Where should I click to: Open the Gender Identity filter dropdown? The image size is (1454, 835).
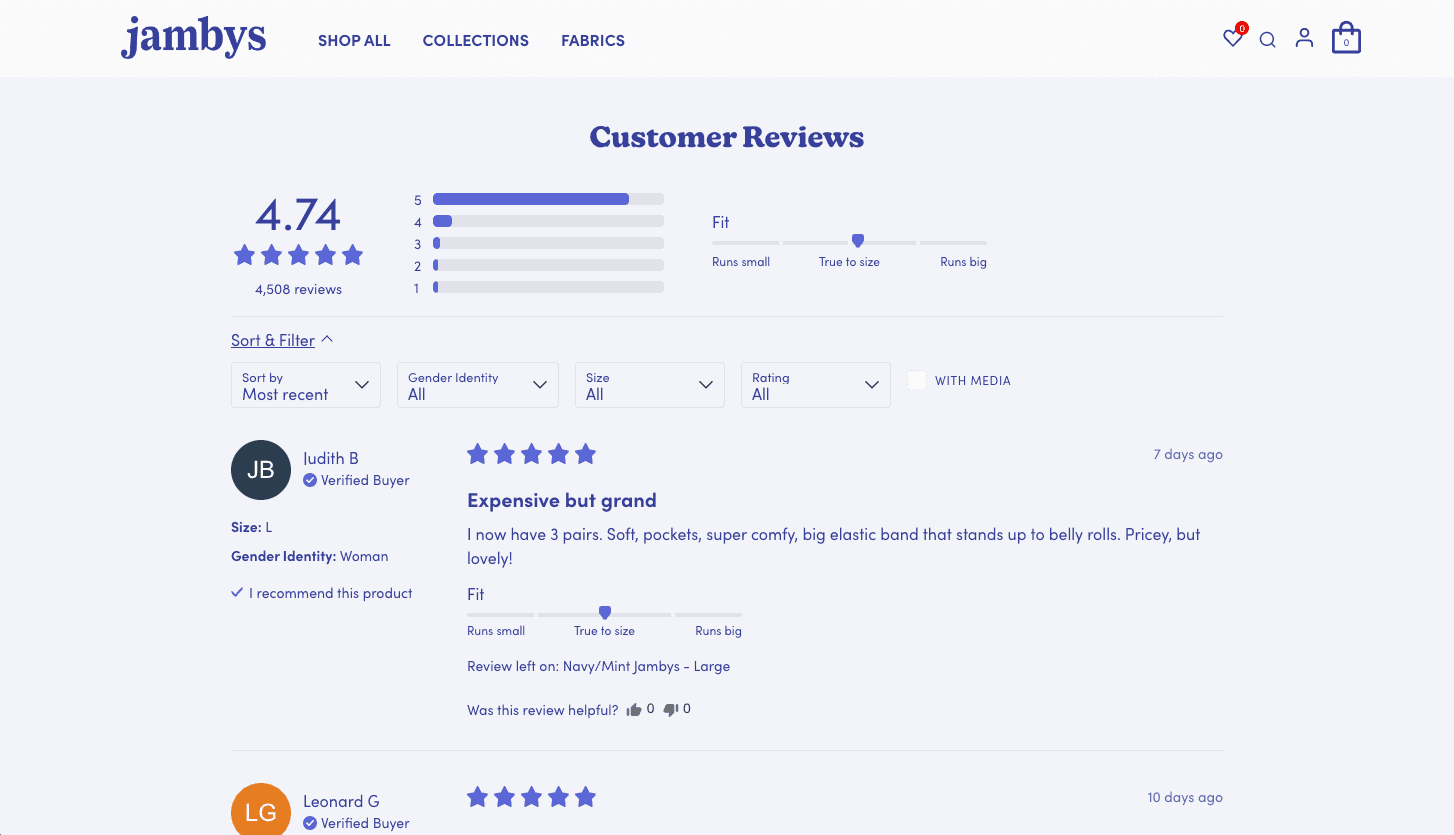pos(478,385)
